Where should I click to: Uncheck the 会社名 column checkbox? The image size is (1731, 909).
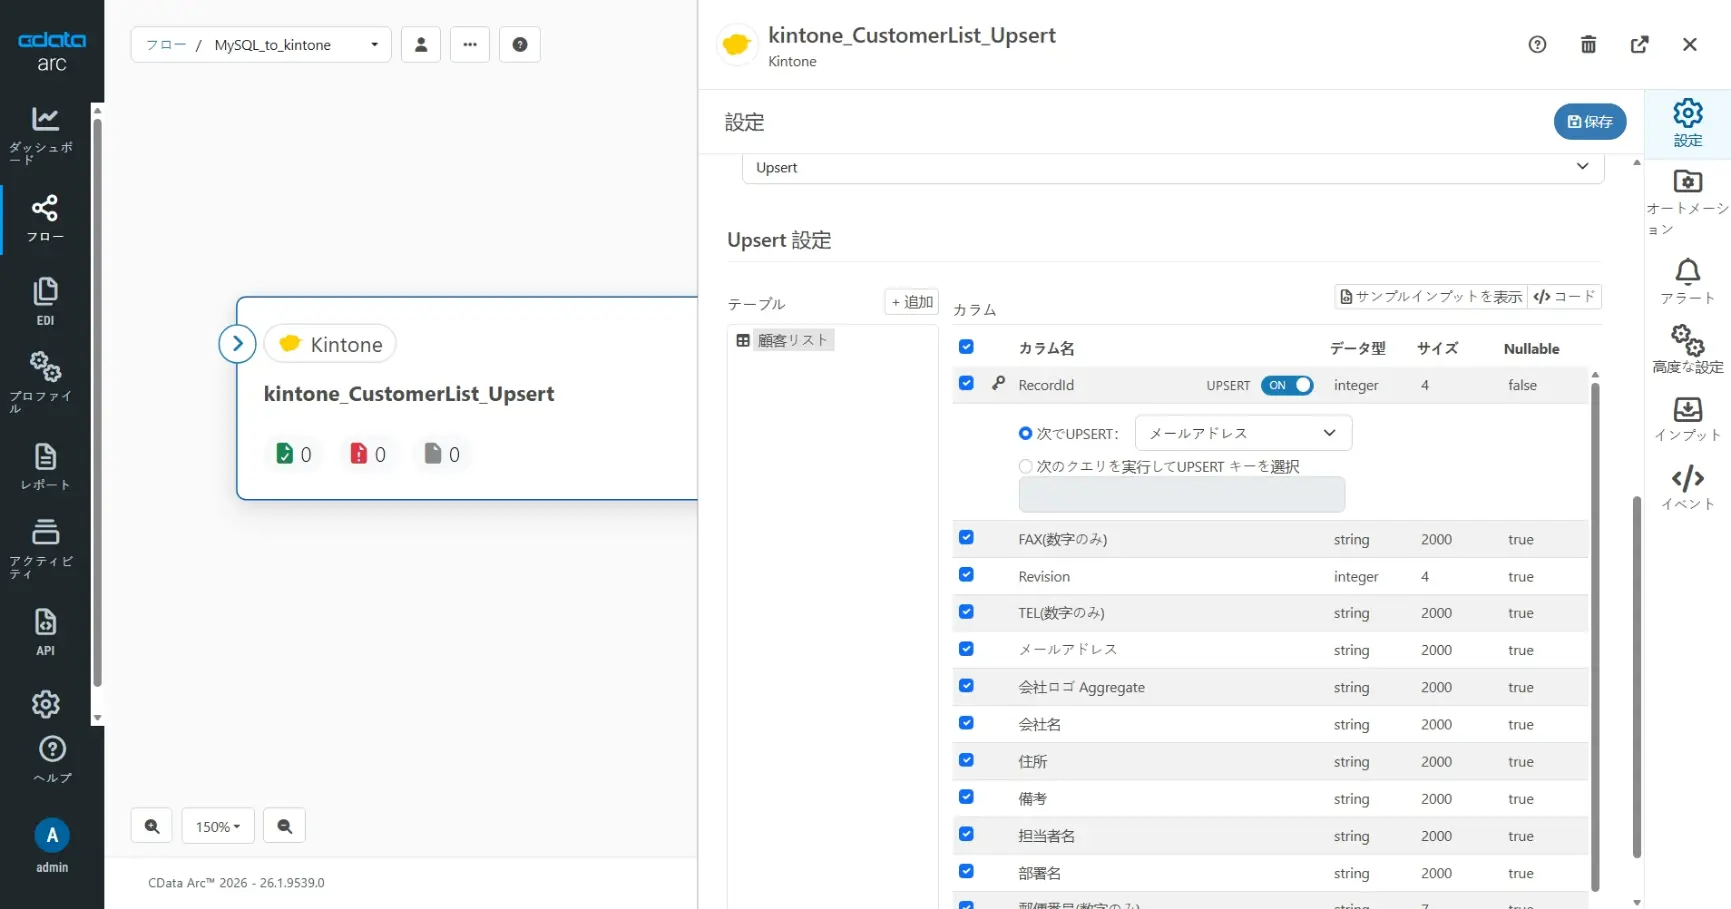click(966, 723)
